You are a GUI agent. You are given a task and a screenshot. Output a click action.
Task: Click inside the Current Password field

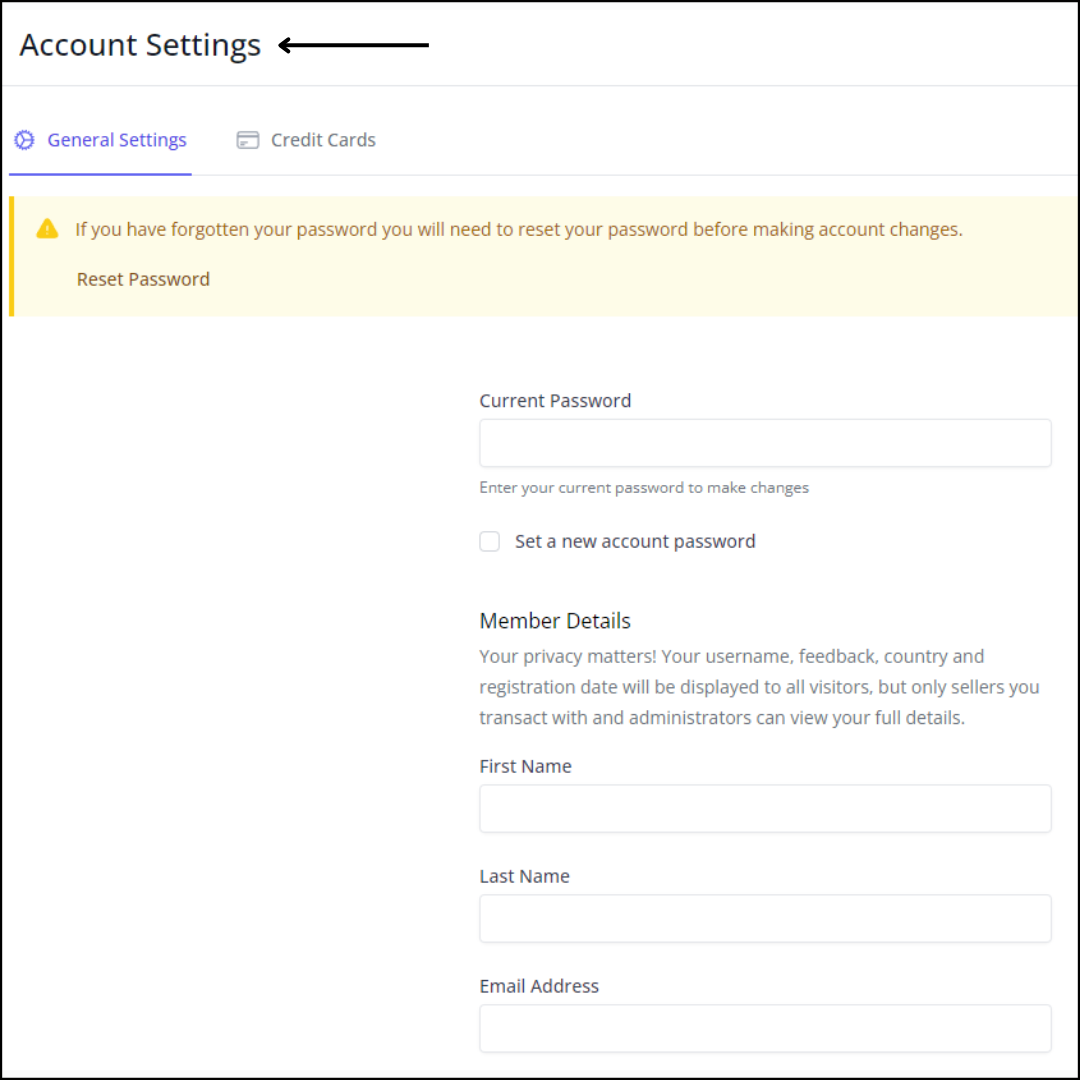click(765, 443)
